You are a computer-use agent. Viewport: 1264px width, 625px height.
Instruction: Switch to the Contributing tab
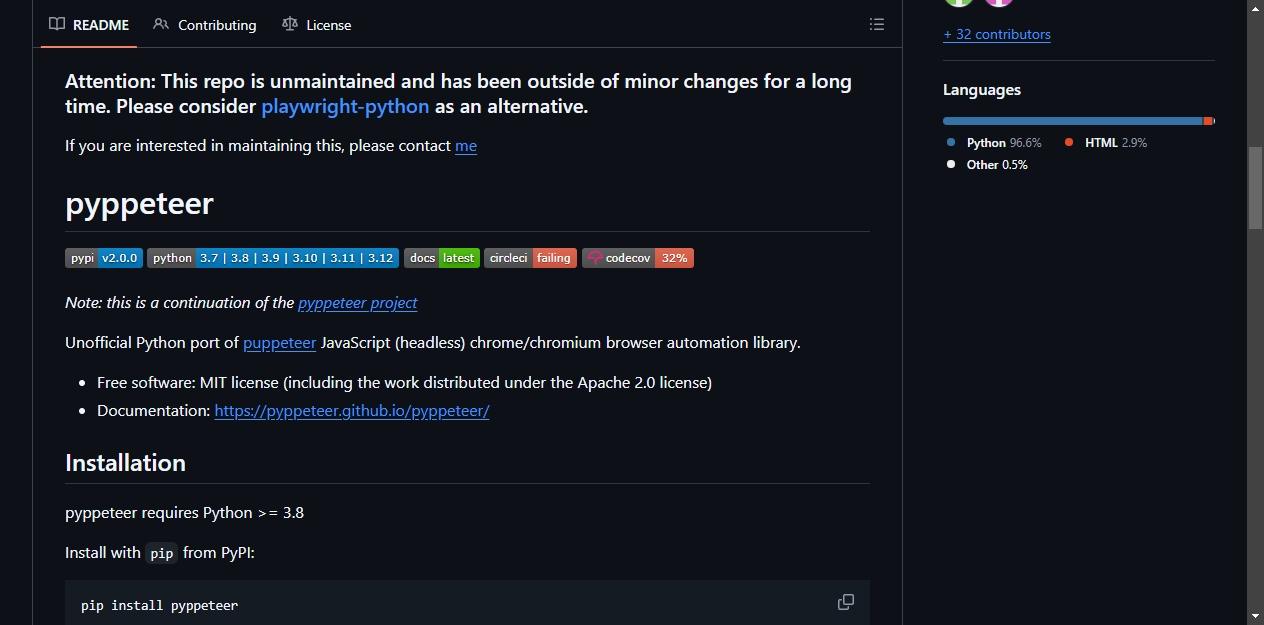pyautogui.click(x=205, y=24)
